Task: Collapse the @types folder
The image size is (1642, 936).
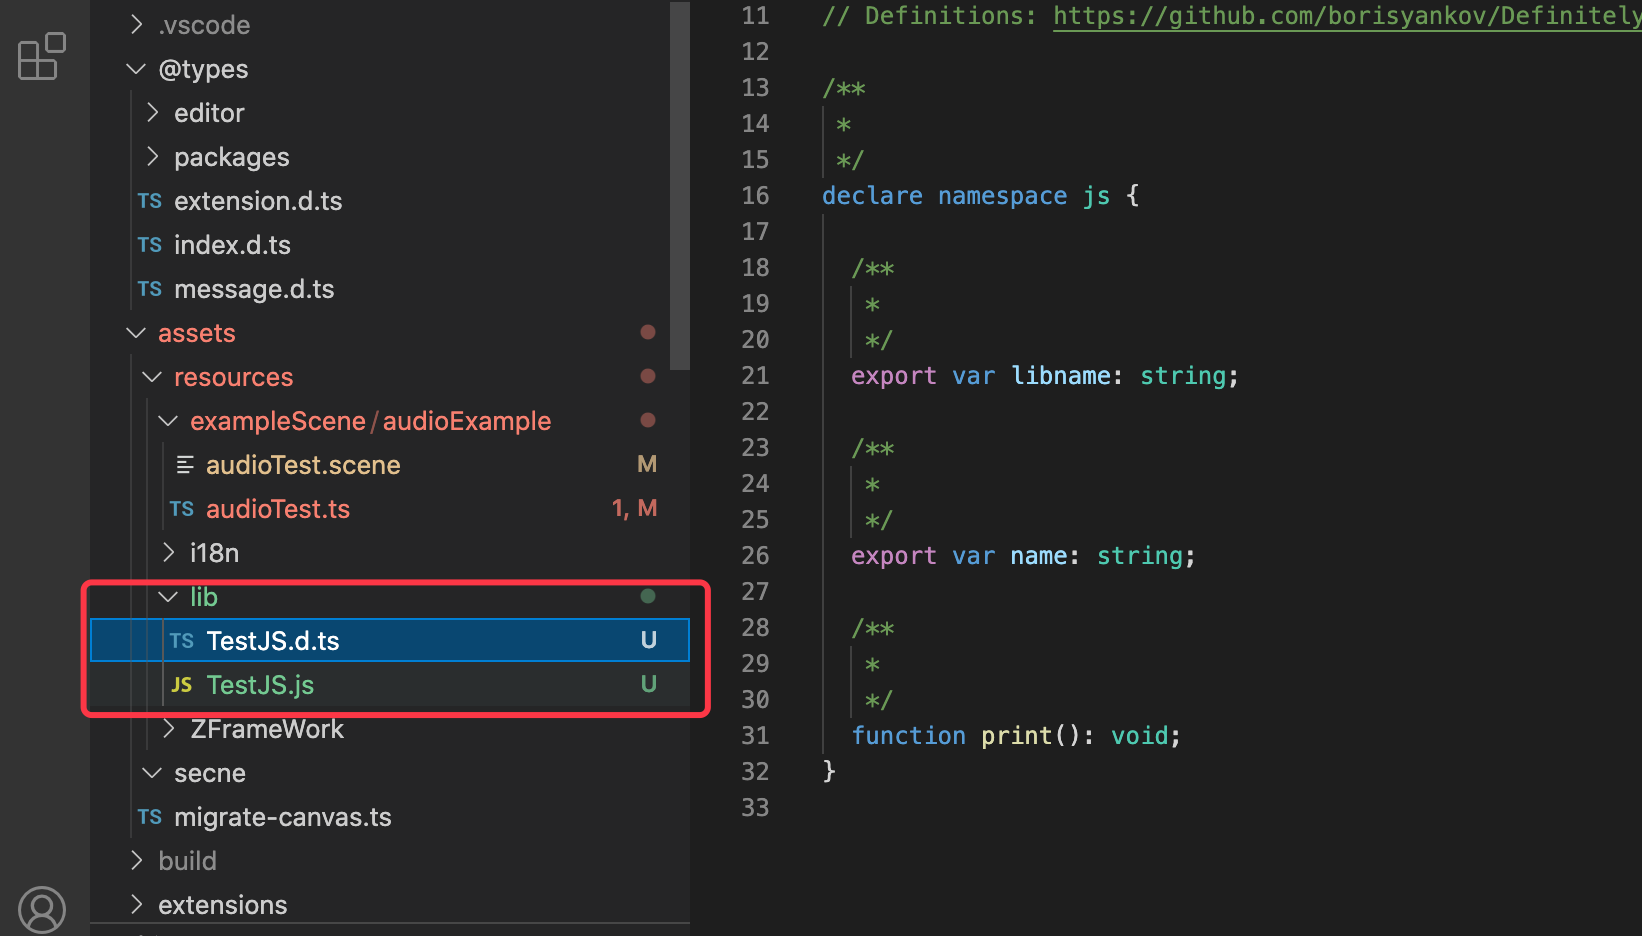Action: 137,69
